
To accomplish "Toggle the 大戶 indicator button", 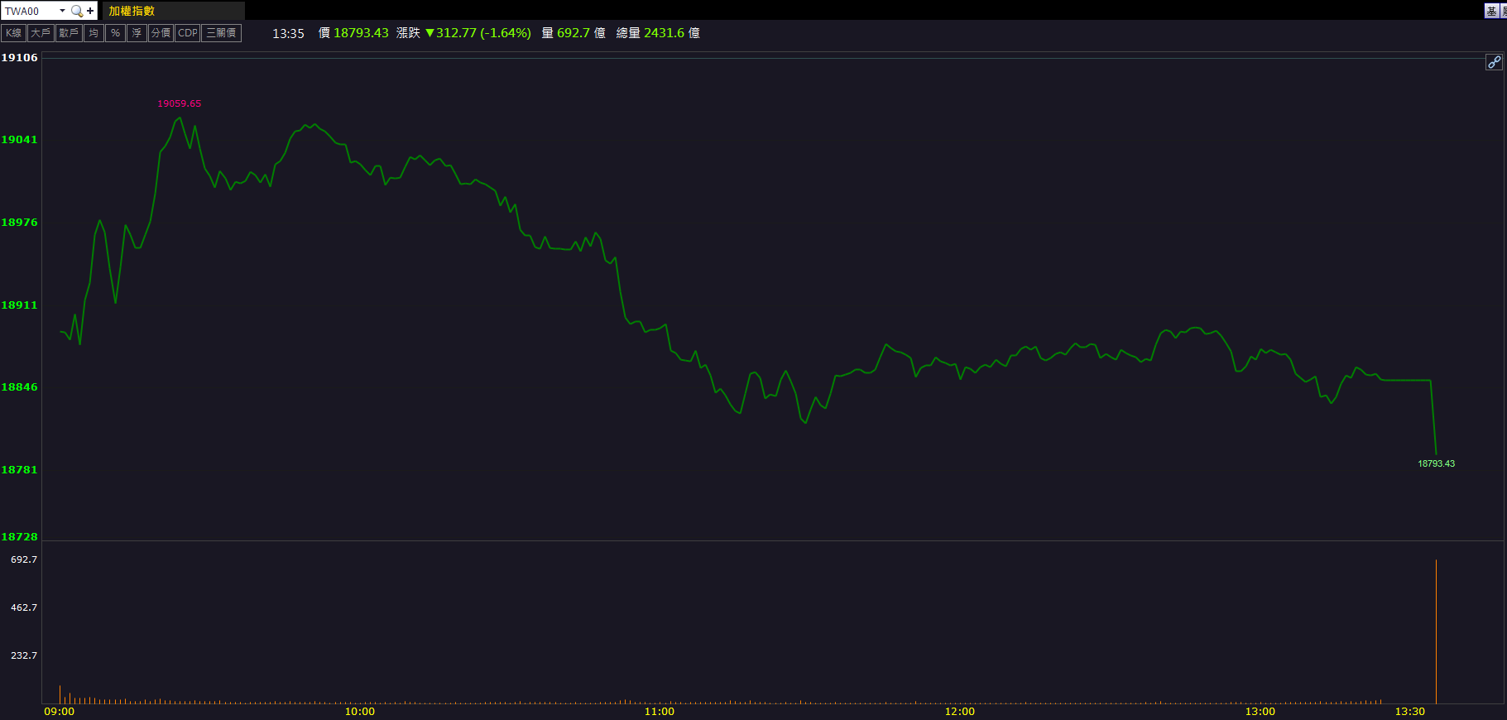I will click(x=41, y=33).
